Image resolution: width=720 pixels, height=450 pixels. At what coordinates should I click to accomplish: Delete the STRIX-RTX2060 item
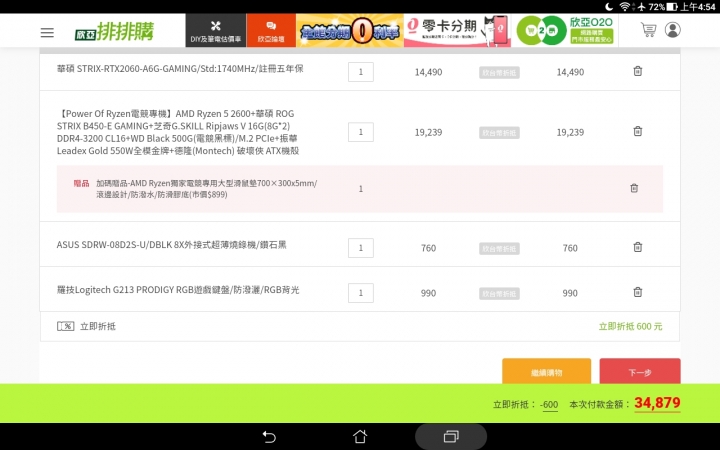tap(638, 71)
